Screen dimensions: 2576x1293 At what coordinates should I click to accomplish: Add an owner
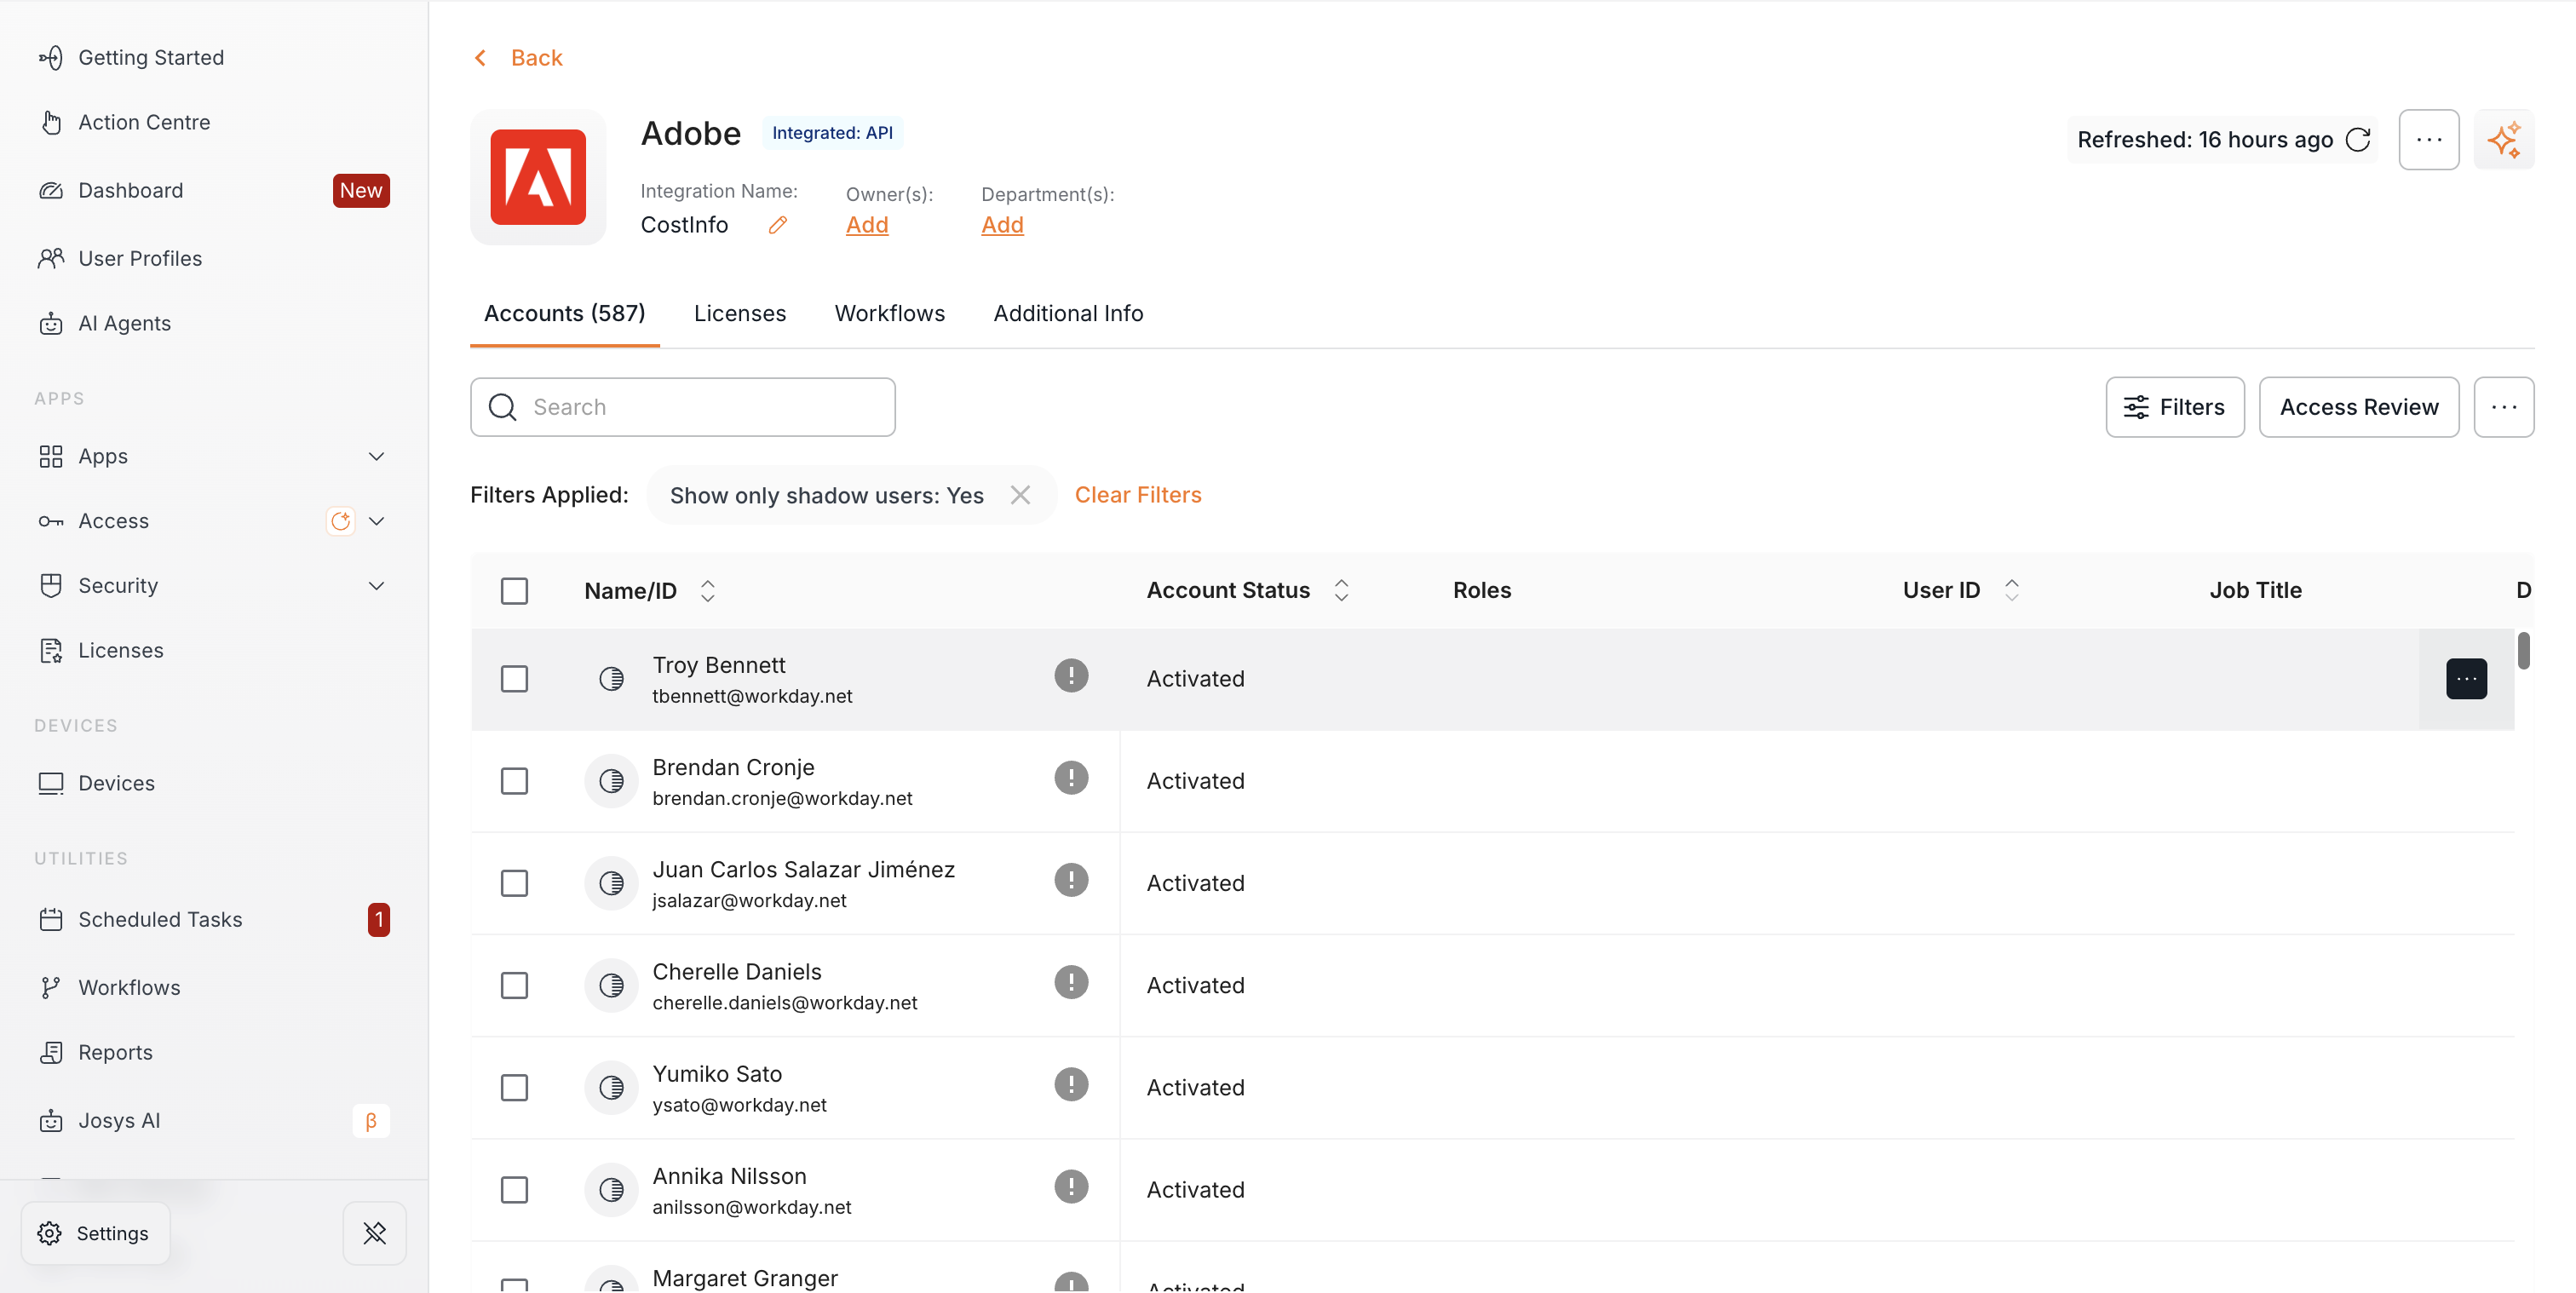(x=867, y=225)
